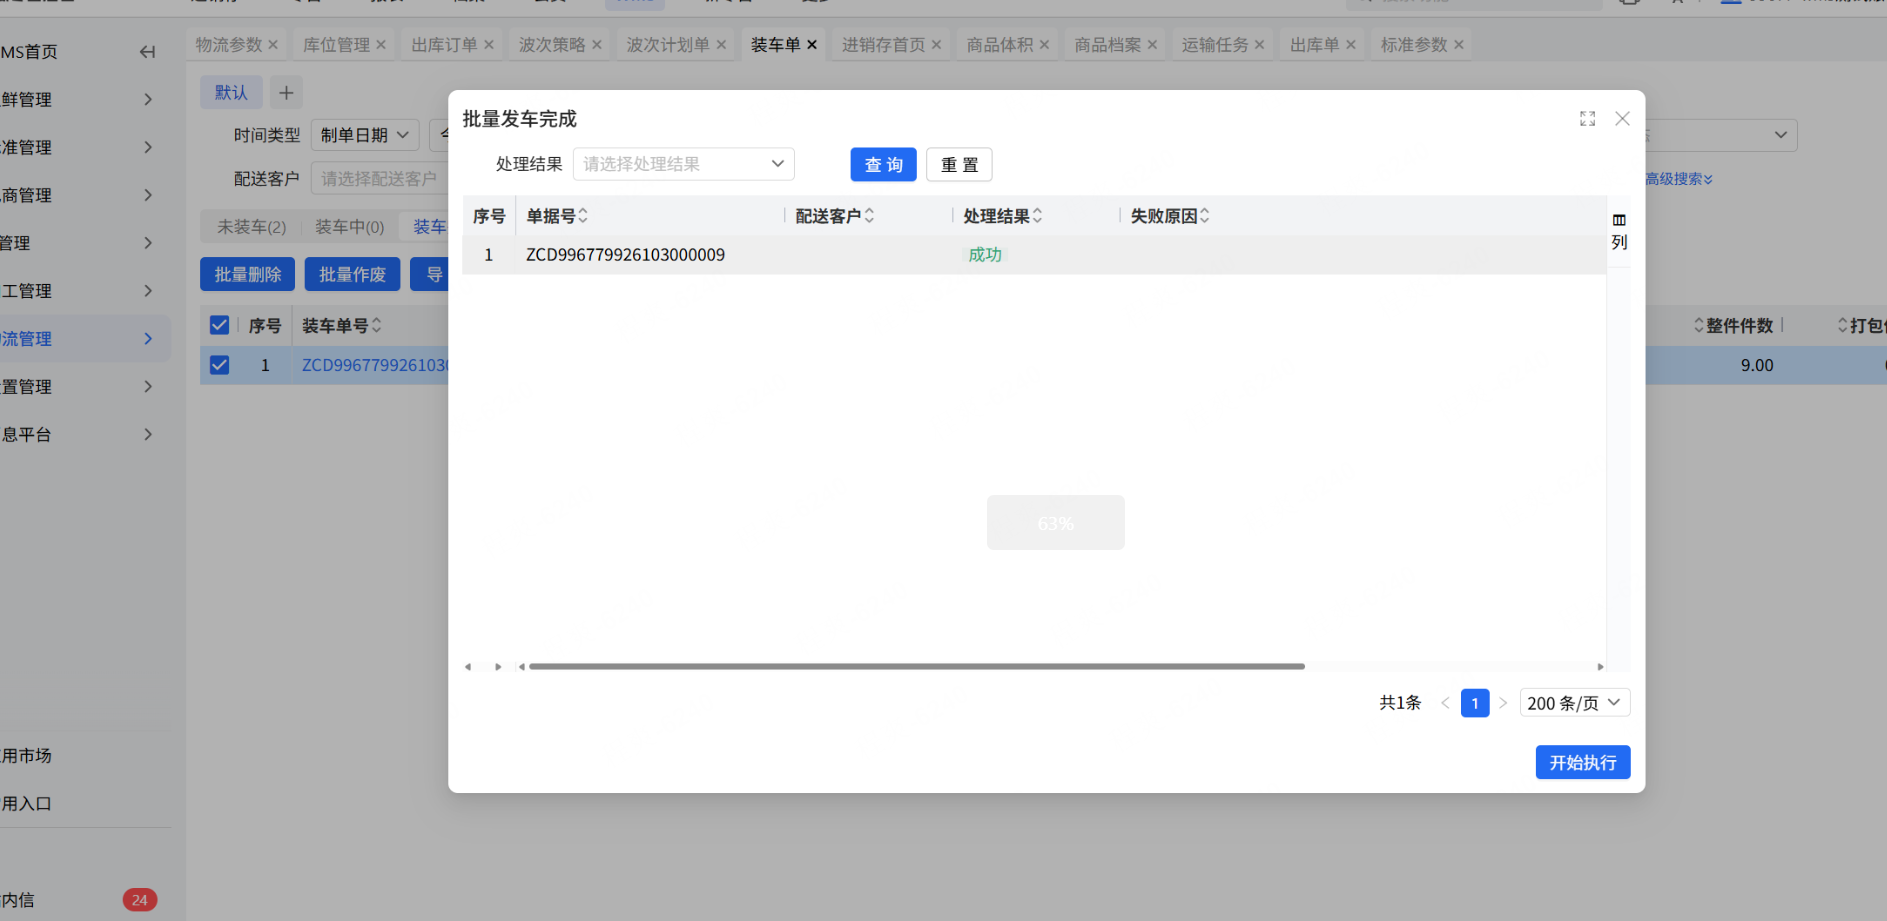
Task: Close the 批量发车完成 dialog
Action: 1622,119
